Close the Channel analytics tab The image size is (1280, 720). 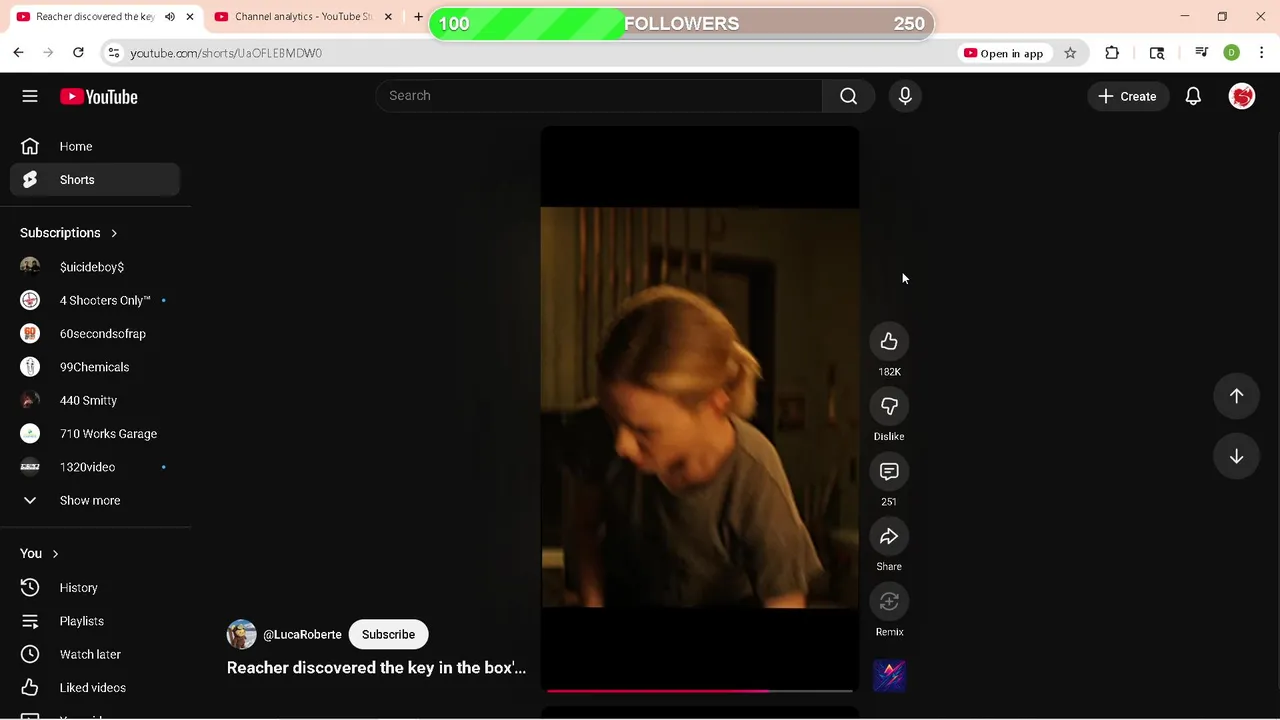pos(388,17)
